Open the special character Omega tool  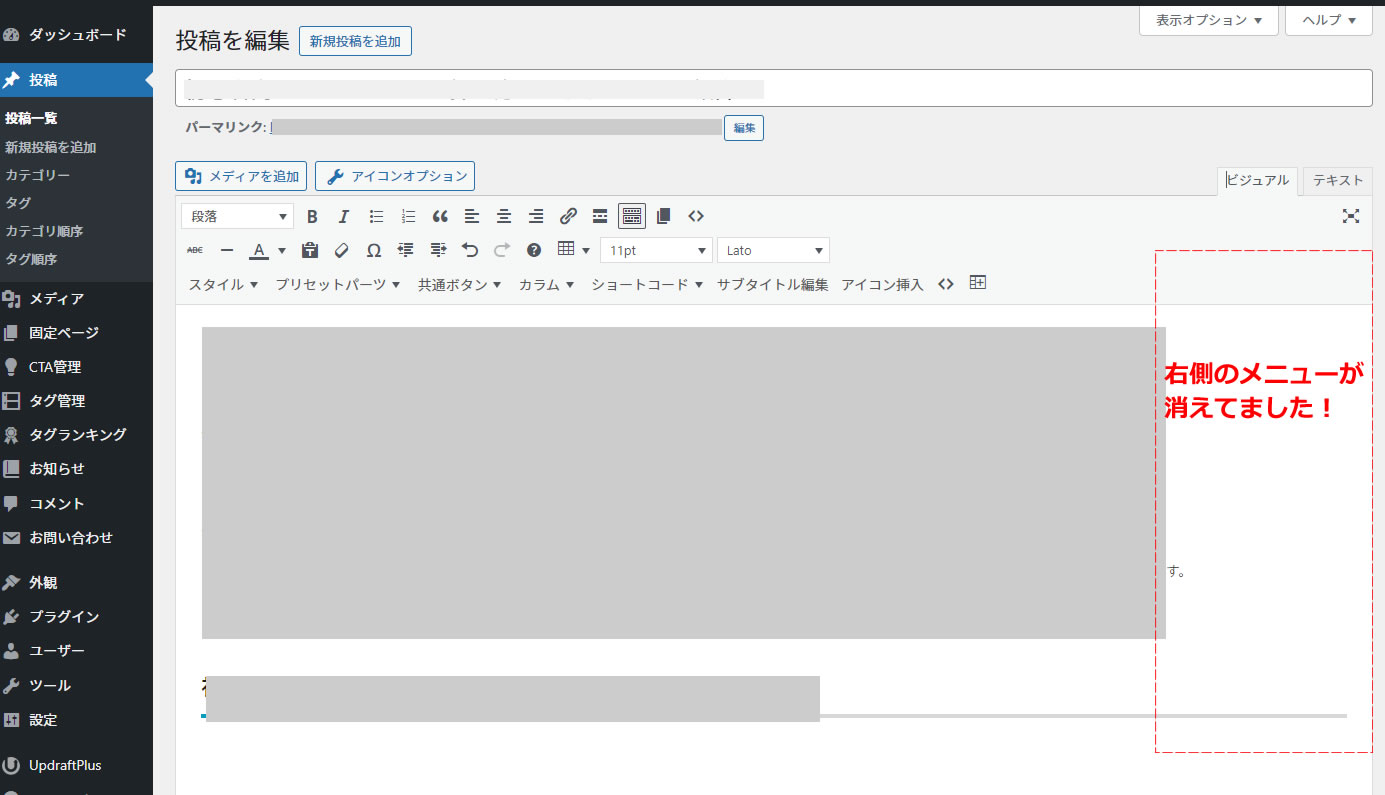click(374, 250)
